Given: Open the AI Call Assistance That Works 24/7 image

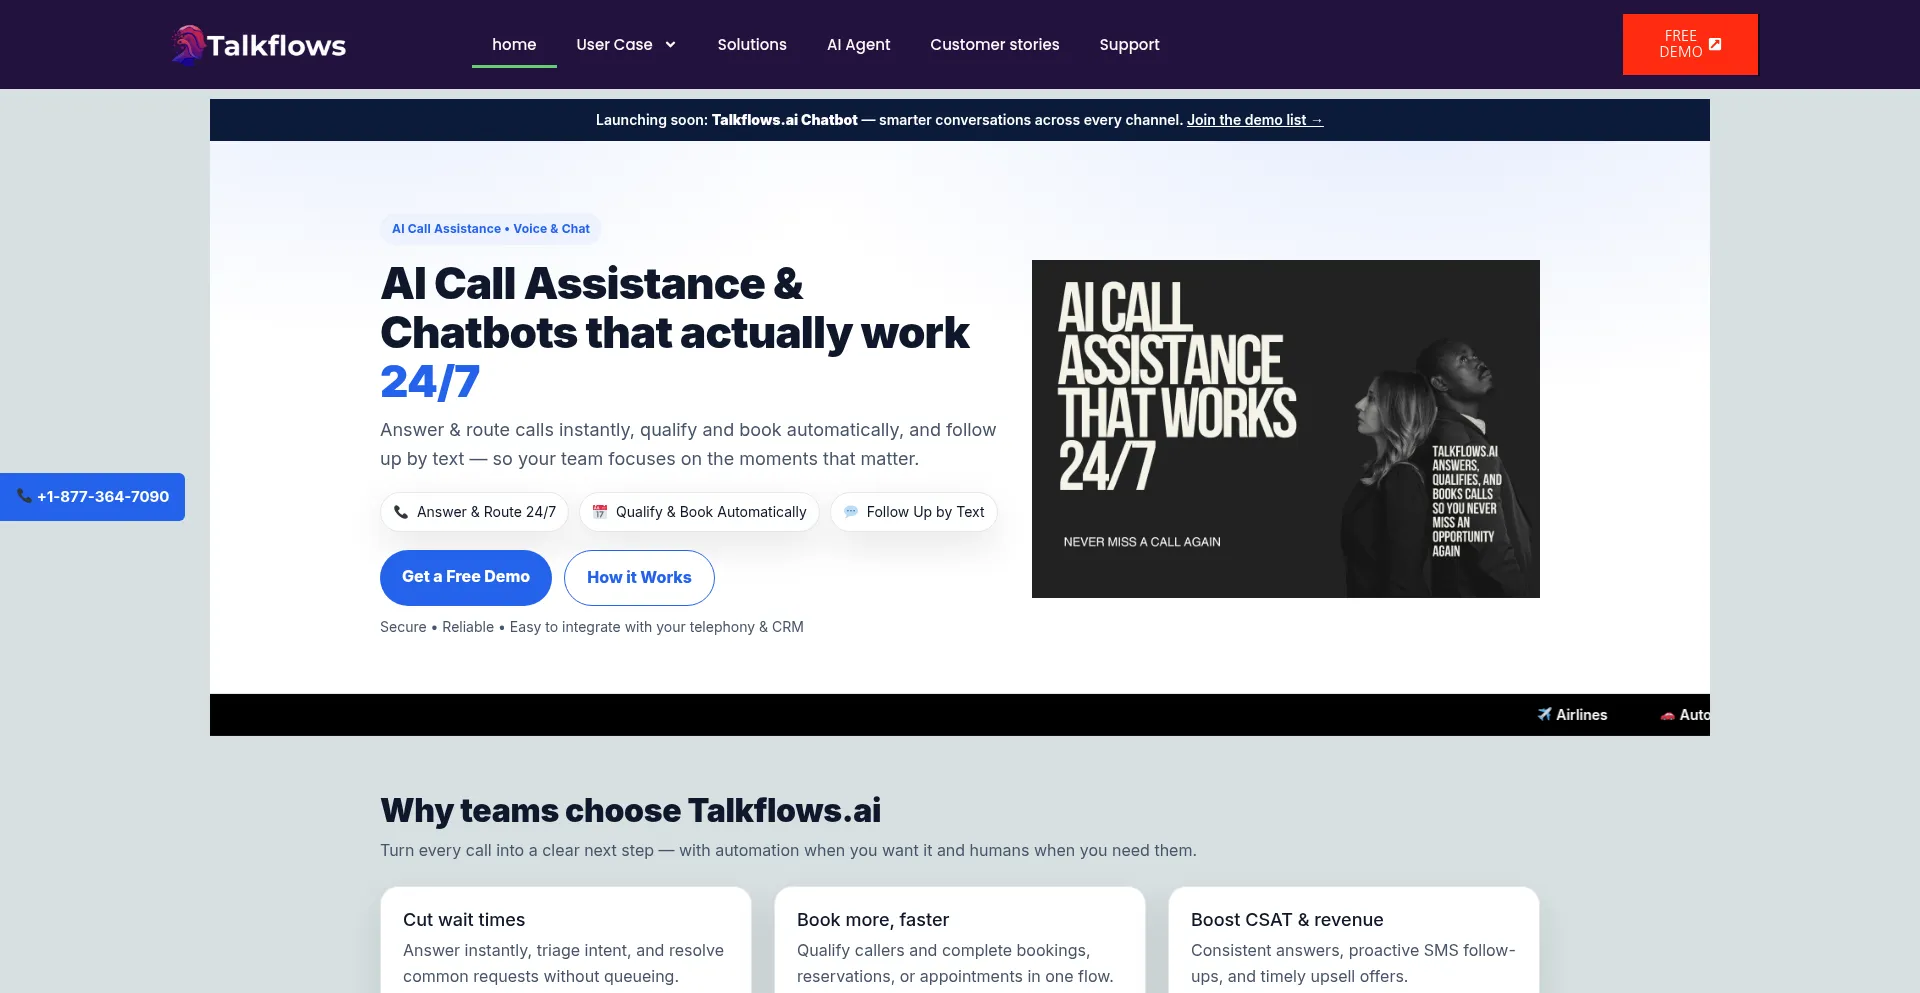Looking at the screenshot, I should pyautogui.click(x=1286, y=429).
